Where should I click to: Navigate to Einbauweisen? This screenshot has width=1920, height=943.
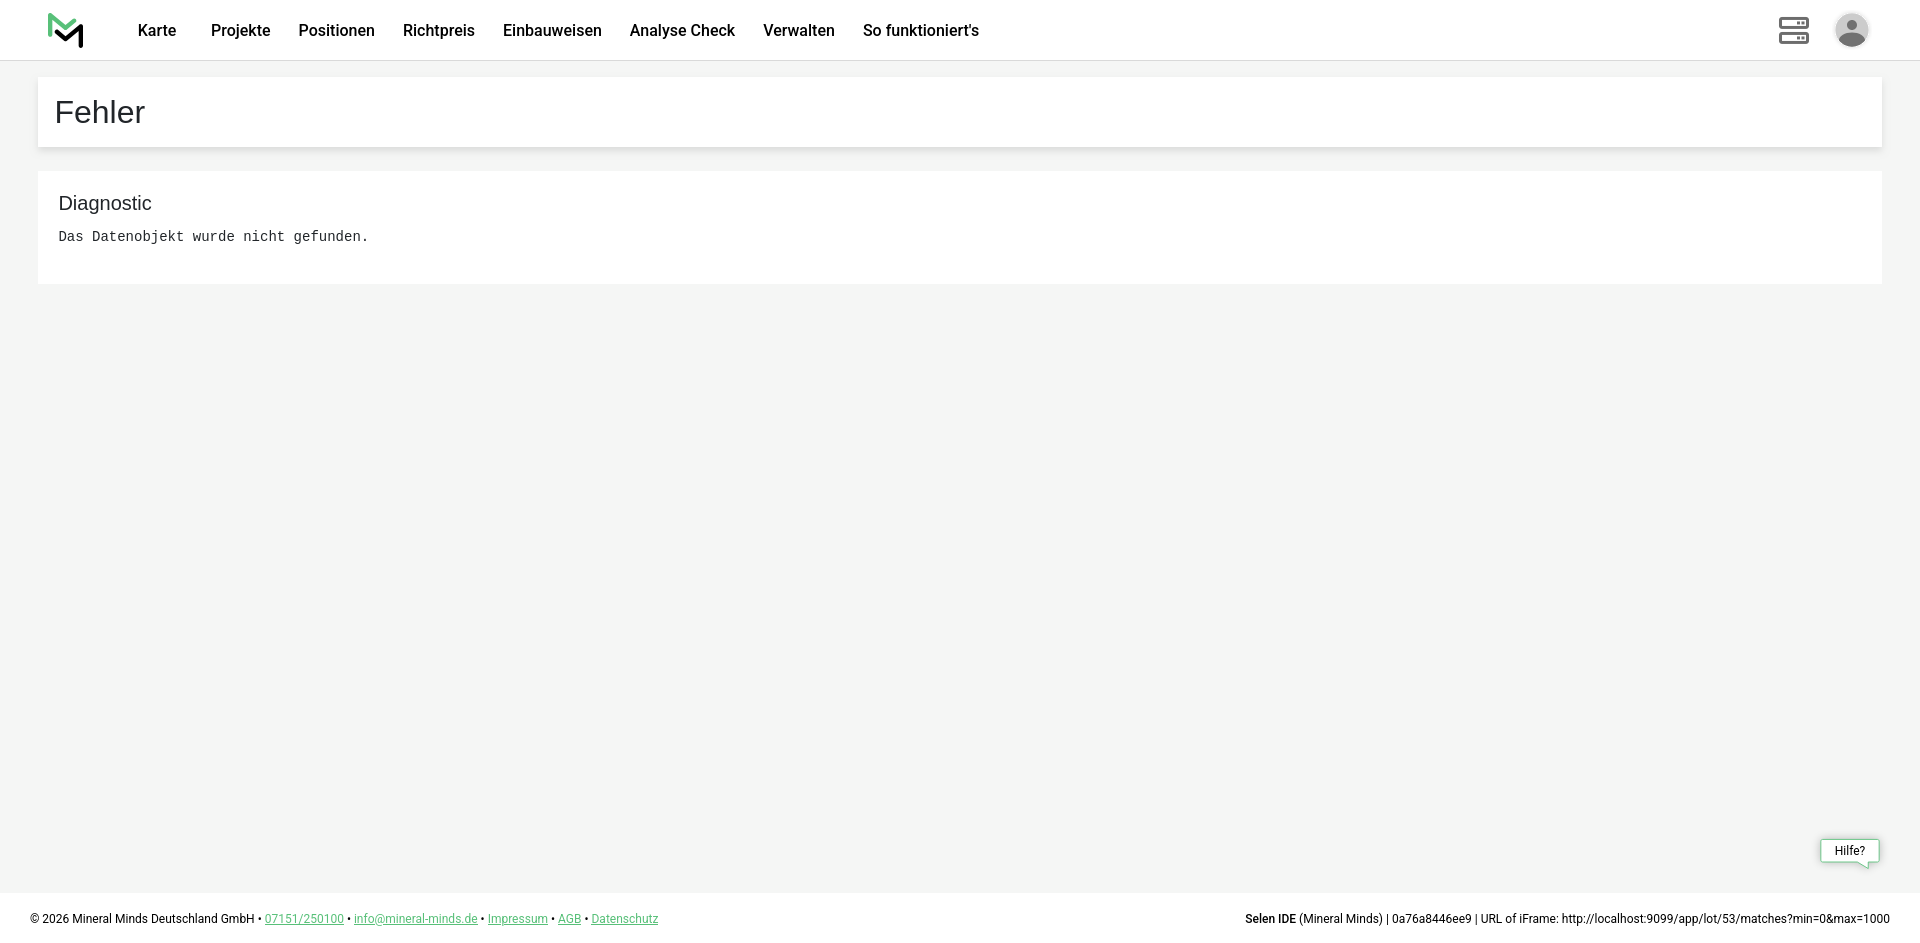tap(552, 31)
